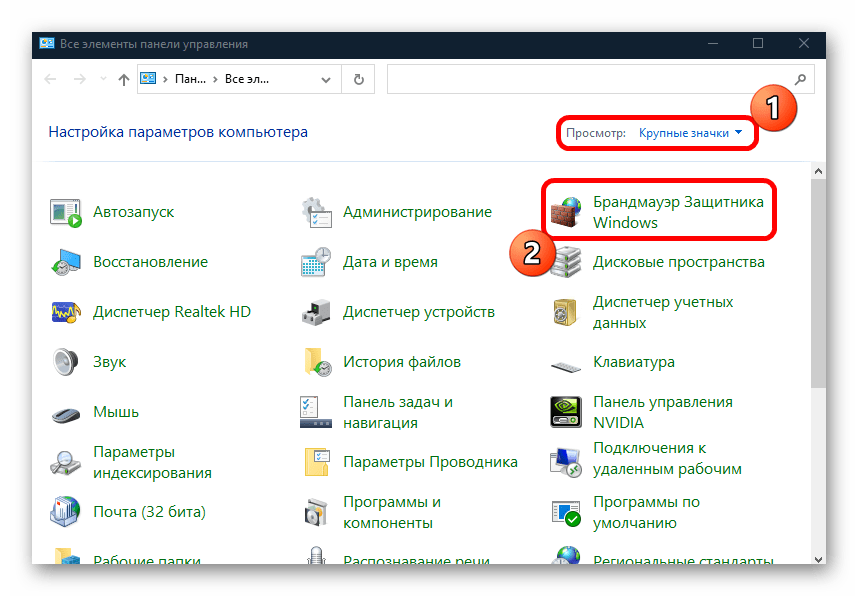The height and width of the screenshot is (596, 858).
Task: Open the Автозапуск icon
Action: pyautogui.click(x=66, y=212)
